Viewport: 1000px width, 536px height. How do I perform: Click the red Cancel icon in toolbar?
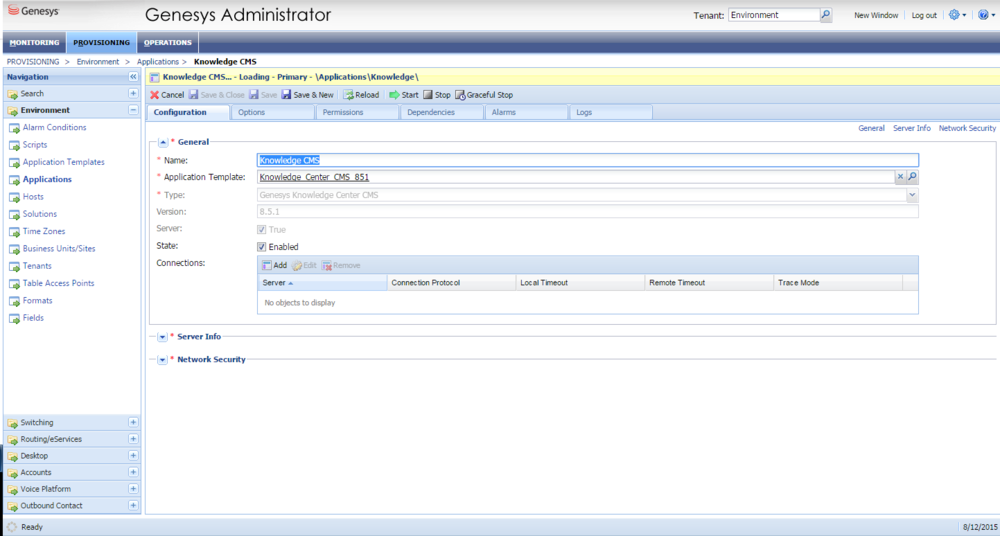(154, 95)
